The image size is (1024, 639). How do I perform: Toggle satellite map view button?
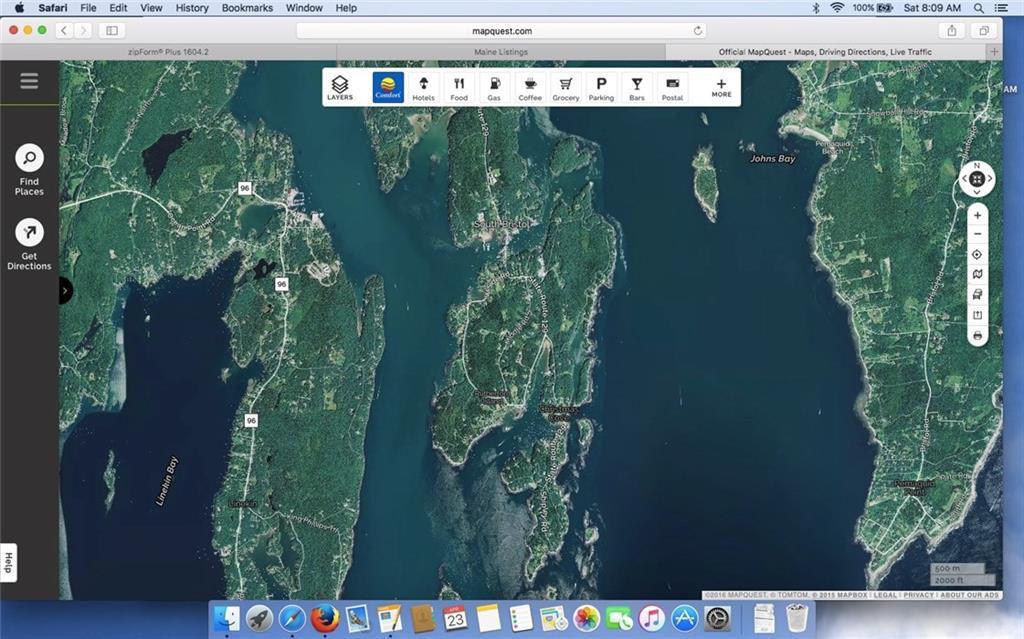[x=977, y=274]
